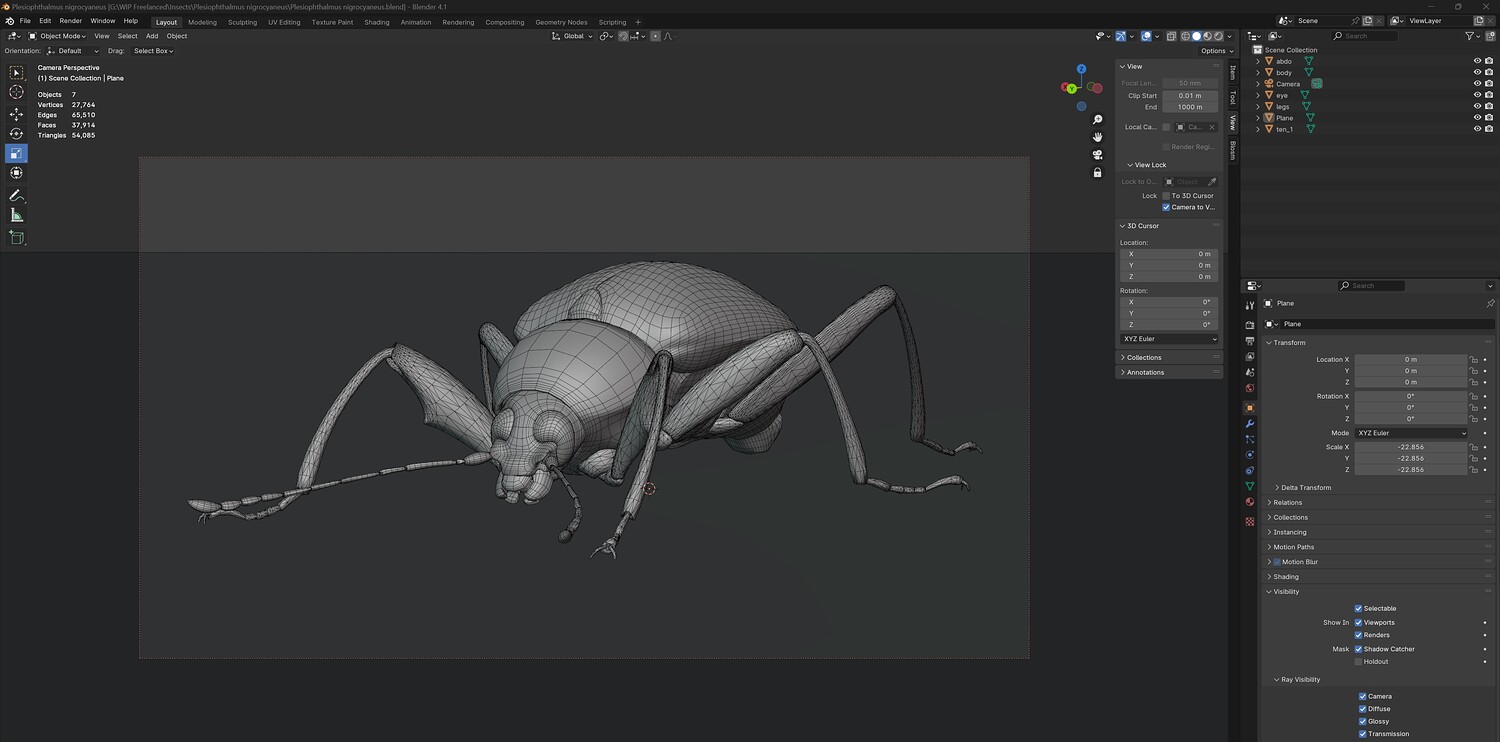Select the legs object in the outliner
This screenshot has width=1500, height=742.
[1282, 106]
